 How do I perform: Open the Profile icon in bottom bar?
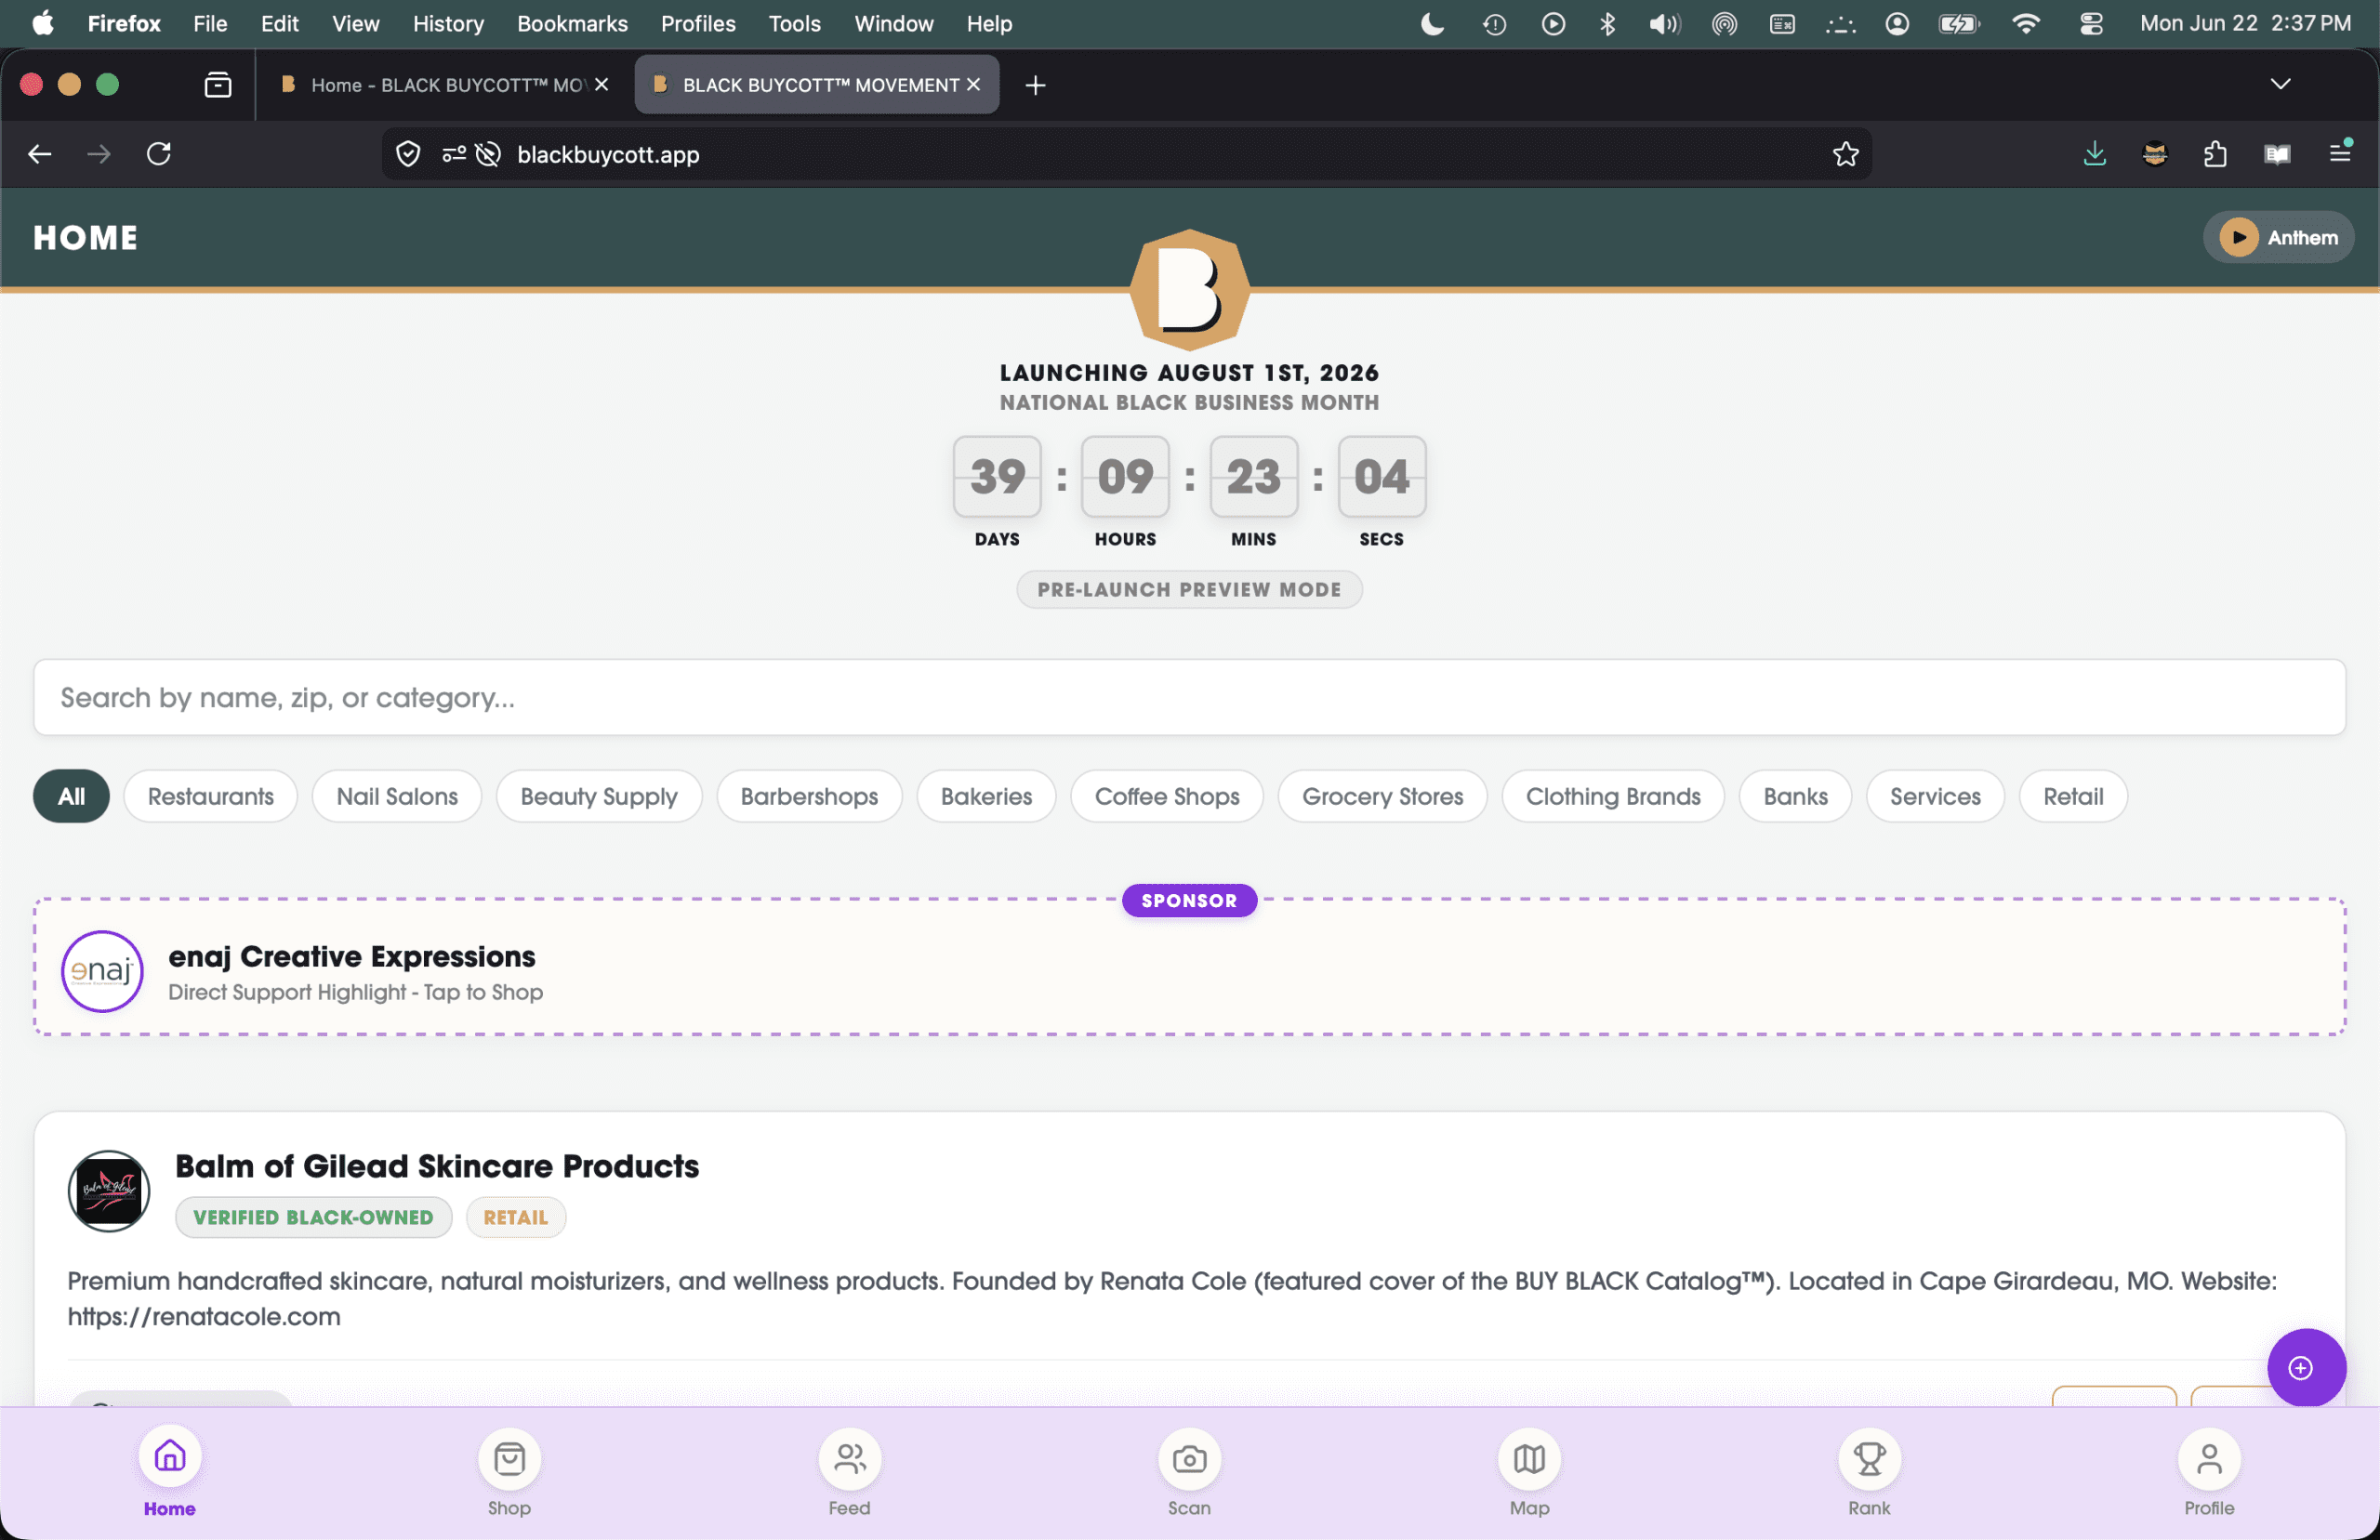click(2209, 1460)
